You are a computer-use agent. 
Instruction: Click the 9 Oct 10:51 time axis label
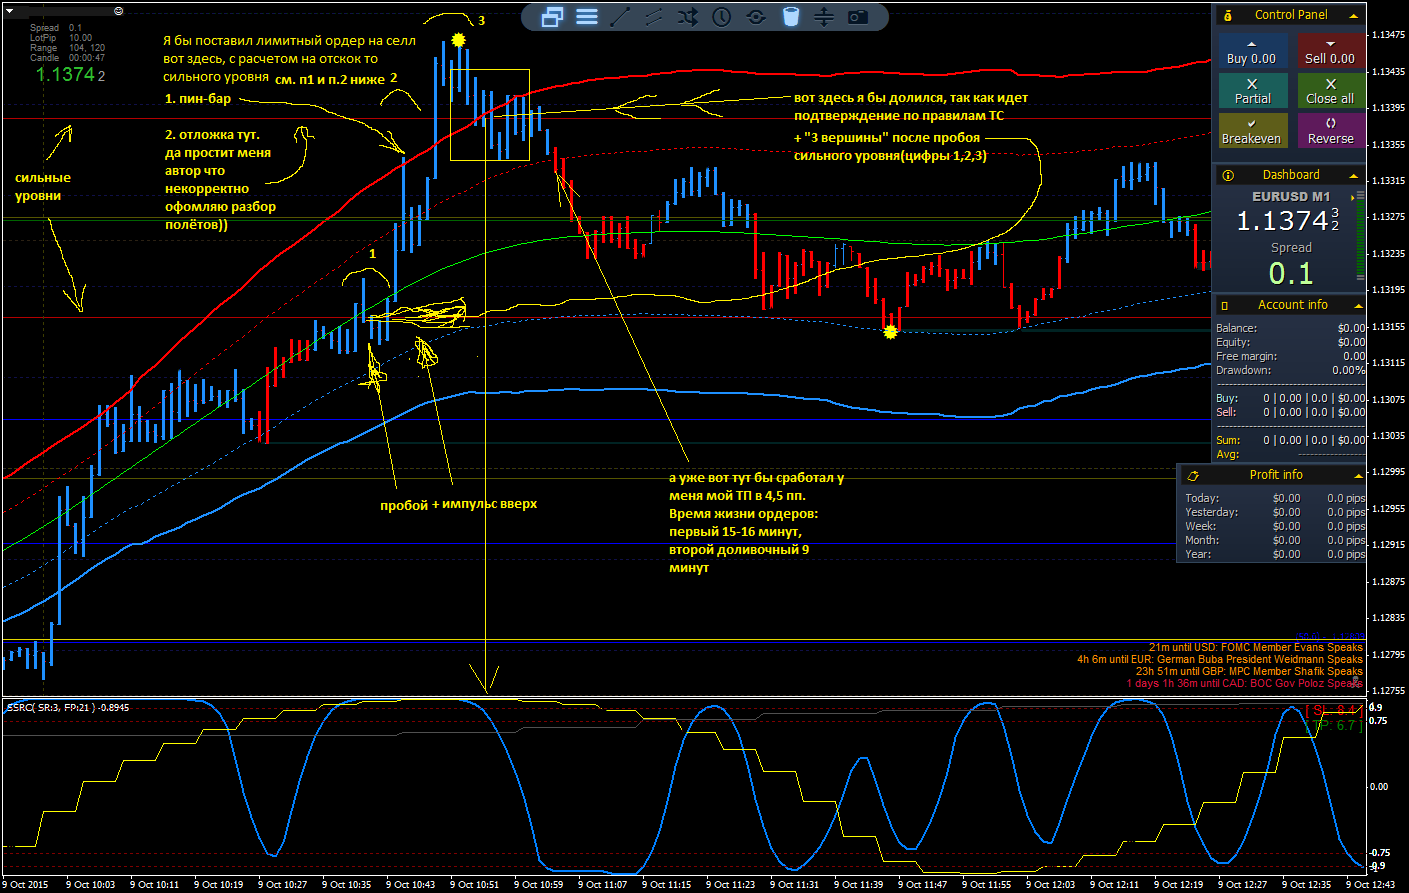pyautogui.click(x=474, y=885)
